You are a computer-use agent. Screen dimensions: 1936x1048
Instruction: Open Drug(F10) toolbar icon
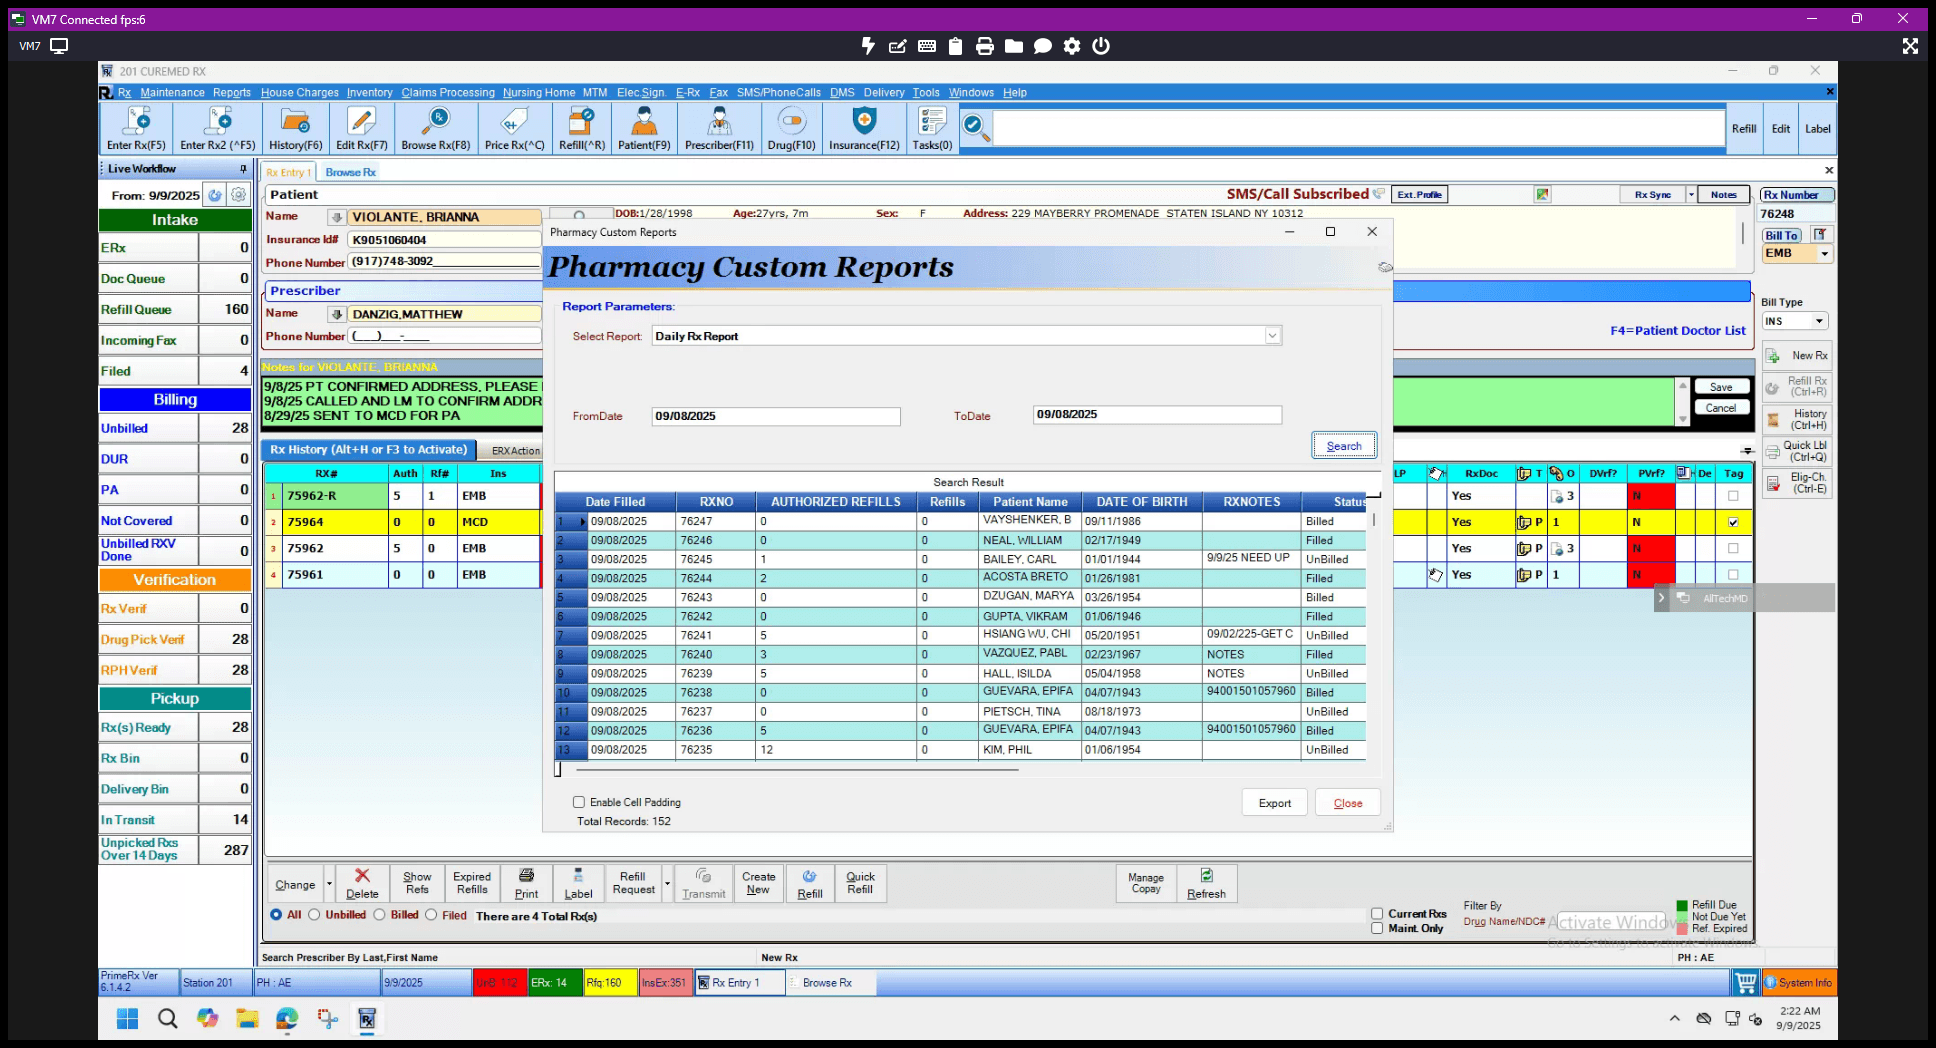tap(791, 128)
